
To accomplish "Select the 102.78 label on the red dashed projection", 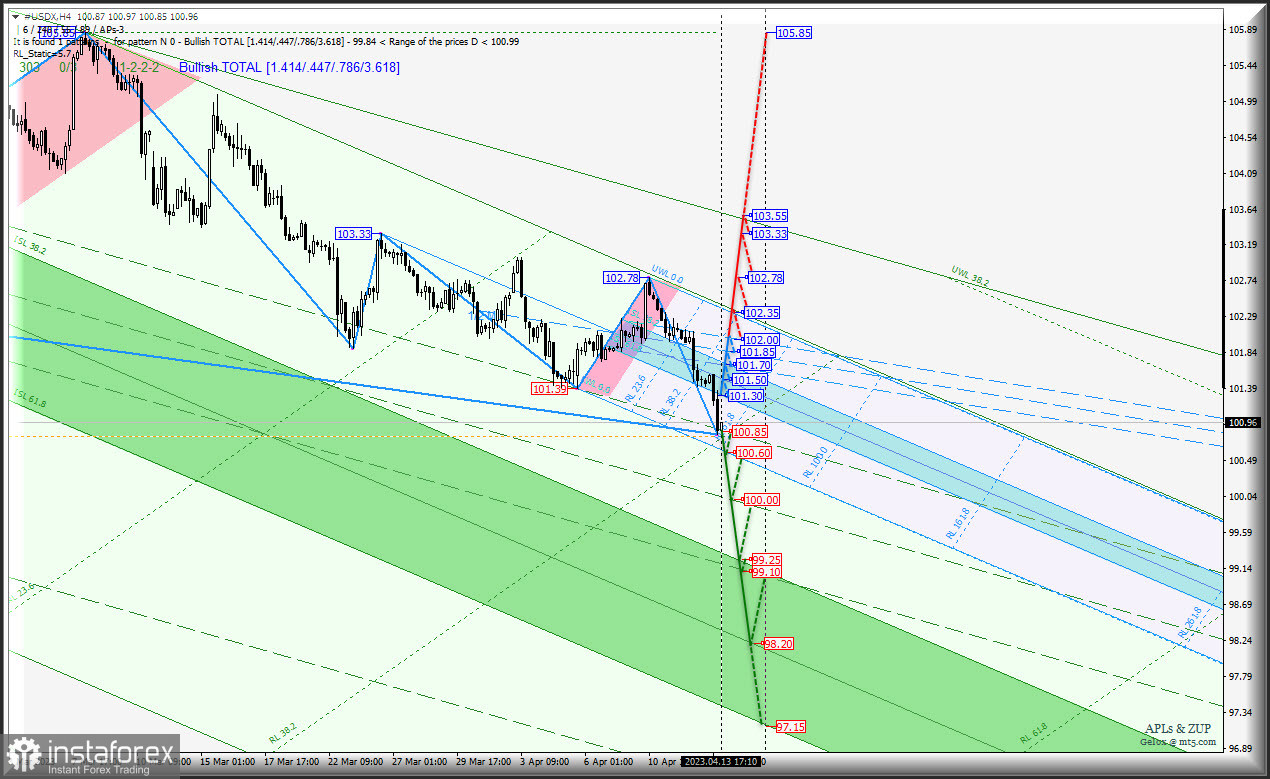I will click(x=765, y=278).
